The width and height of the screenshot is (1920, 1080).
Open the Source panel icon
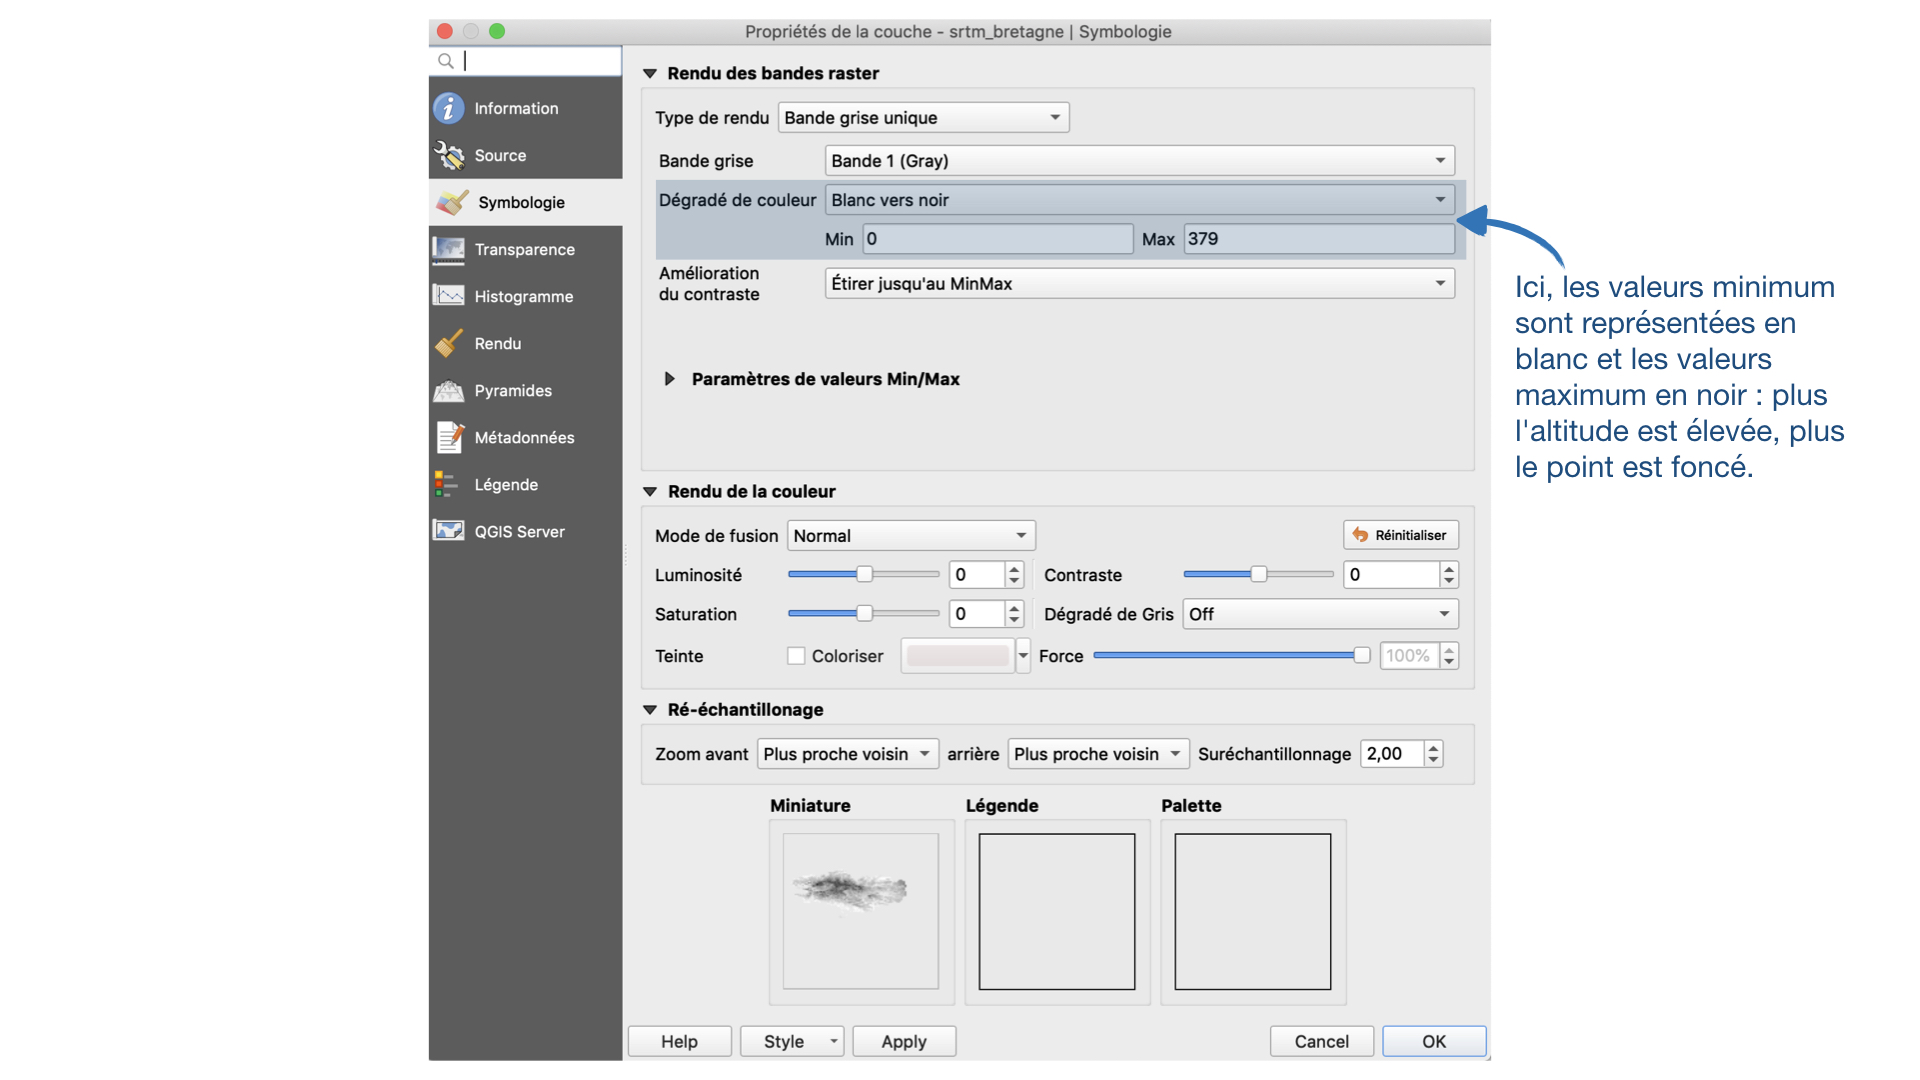[448, 155]
